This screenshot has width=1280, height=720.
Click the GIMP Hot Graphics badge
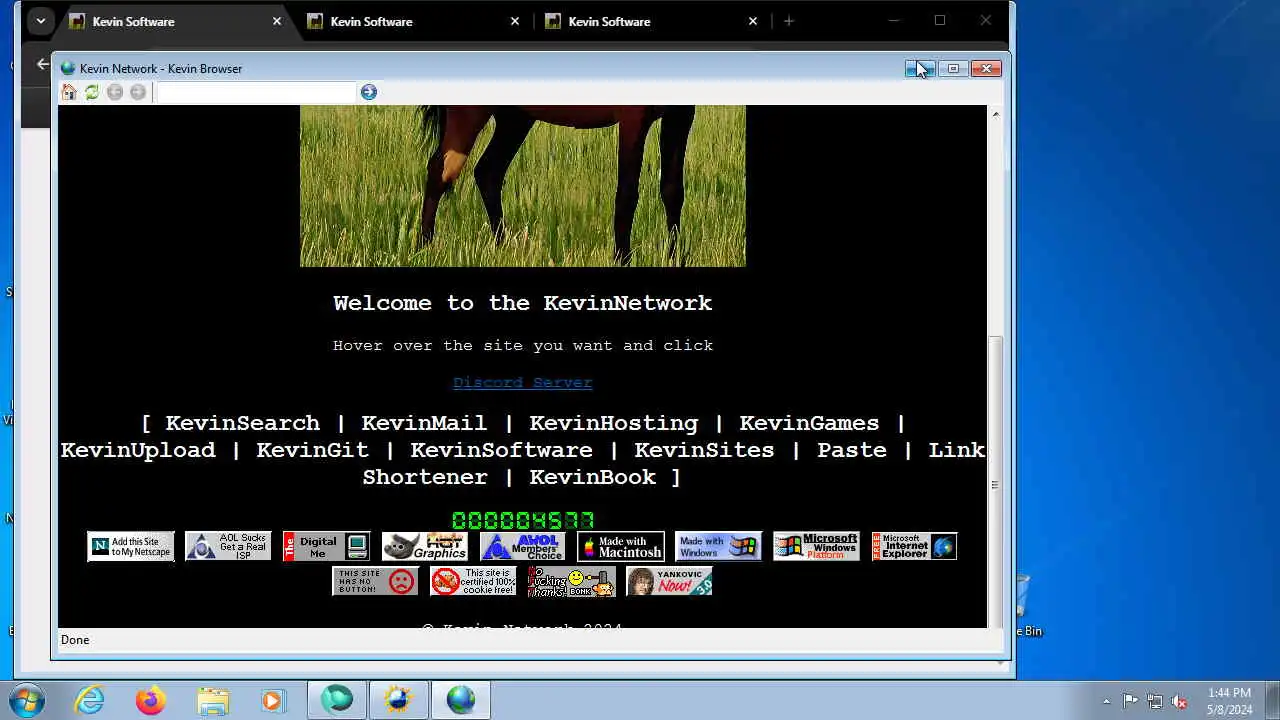point(424,547)
